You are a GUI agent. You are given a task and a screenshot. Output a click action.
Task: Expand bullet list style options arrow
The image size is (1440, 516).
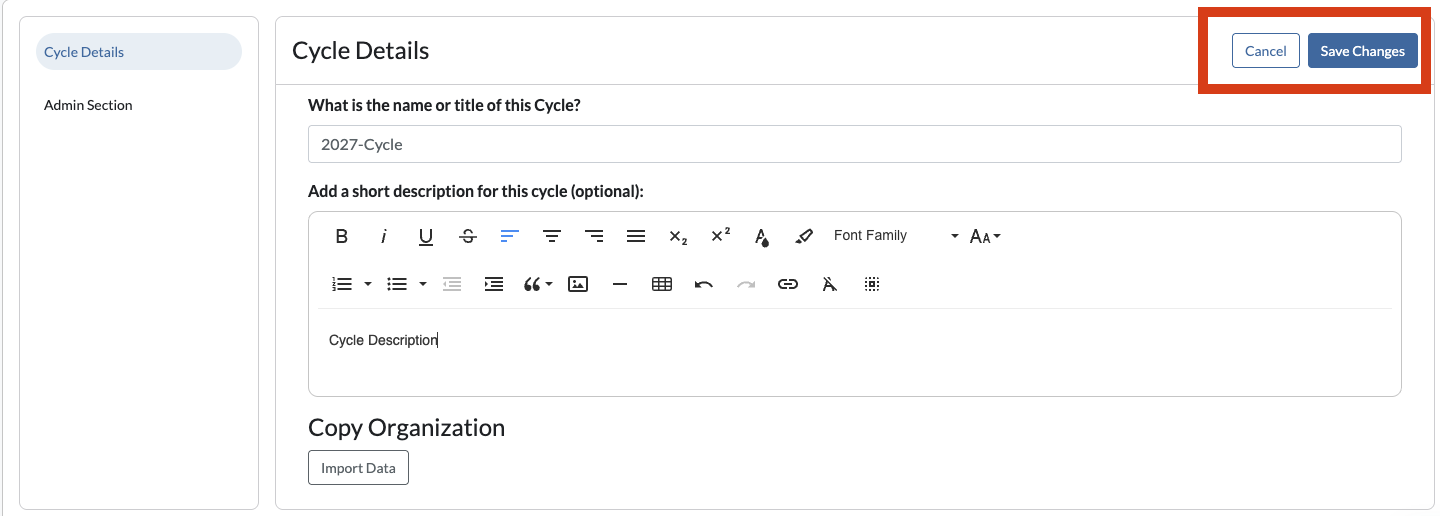(x=422, y=284)
